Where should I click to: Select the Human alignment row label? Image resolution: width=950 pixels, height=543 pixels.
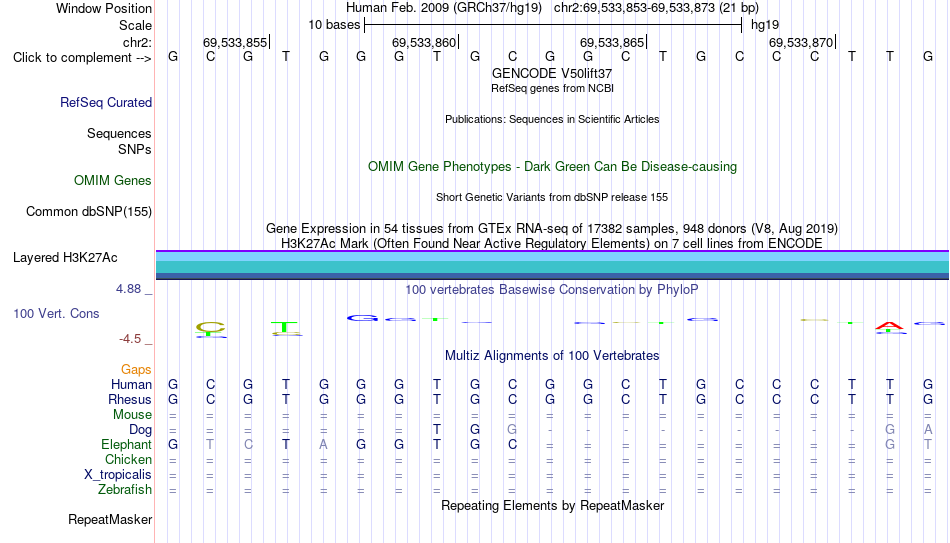click(x=131, y=385)
